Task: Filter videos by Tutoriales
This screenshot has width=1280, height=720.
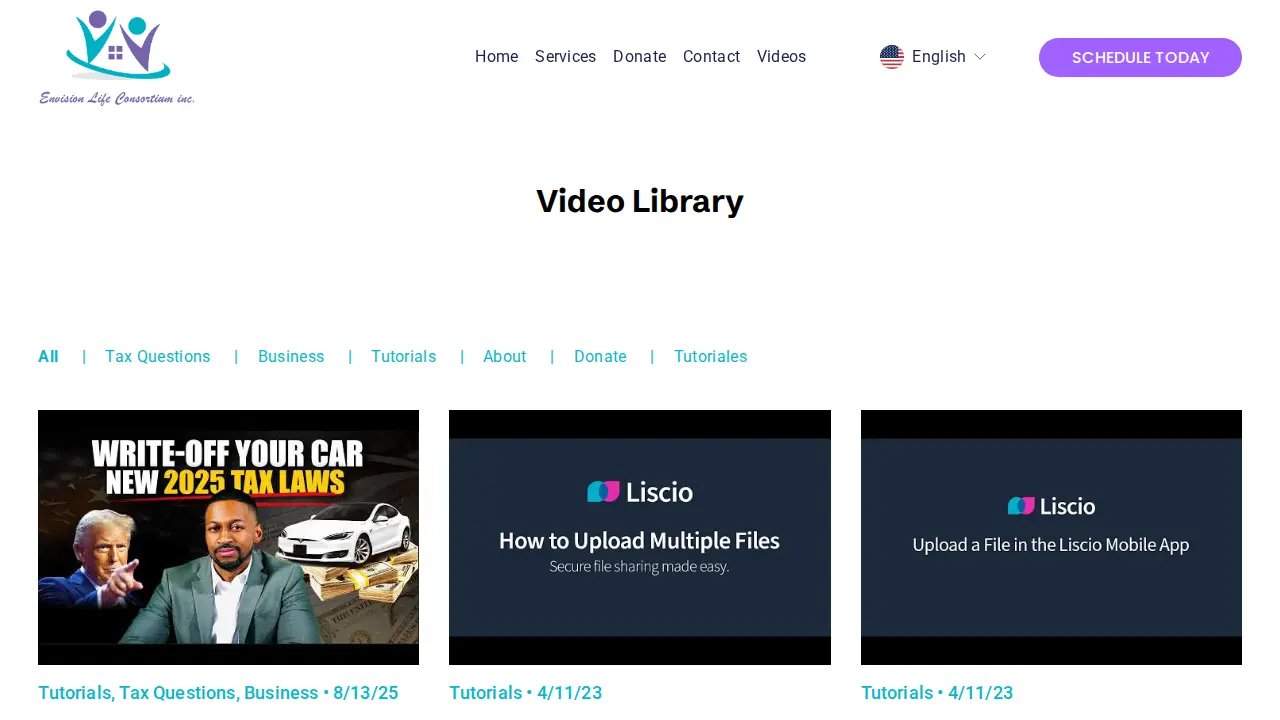Action: point(711,357)
